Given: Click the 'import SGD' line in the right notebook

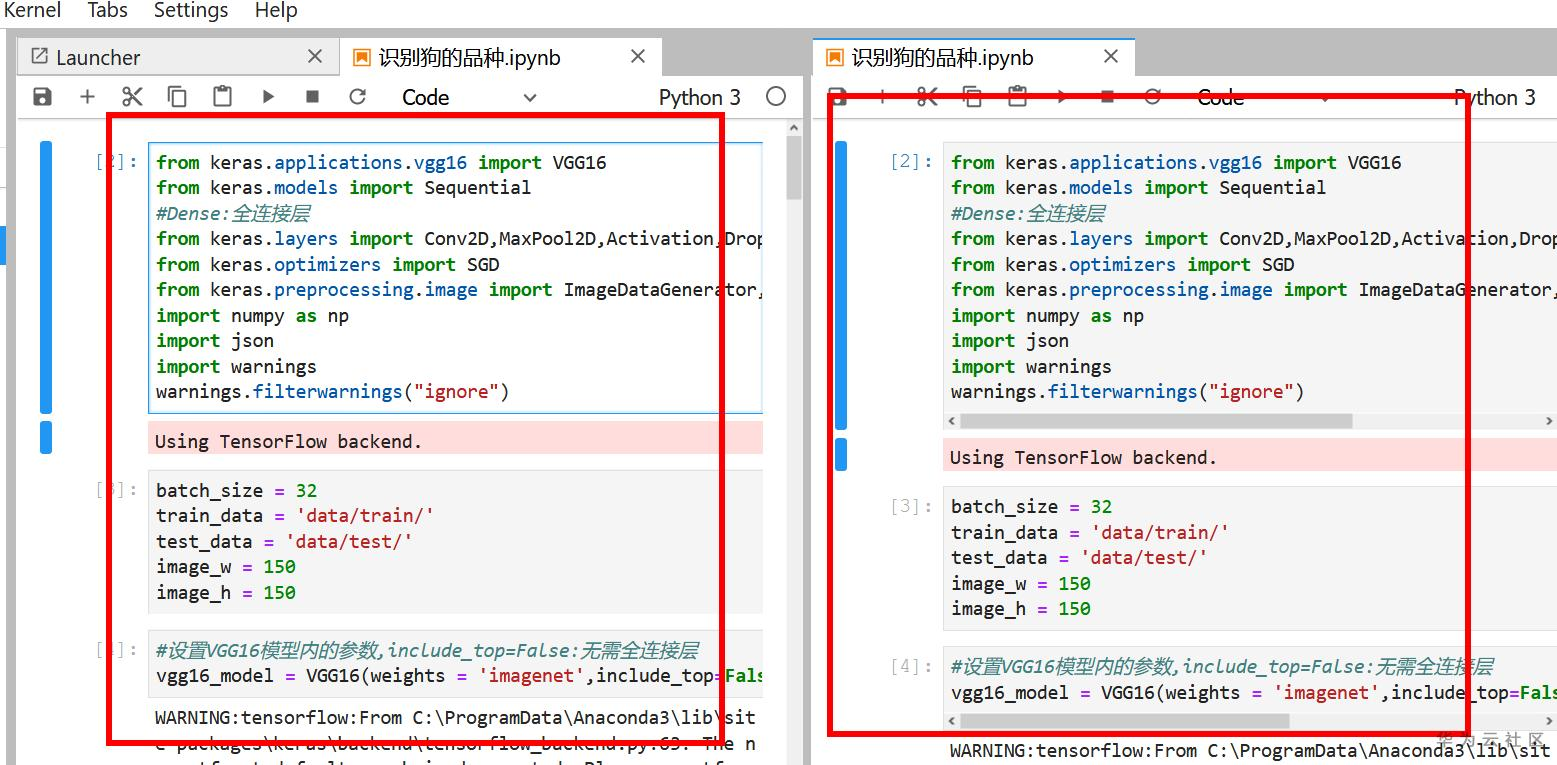Looking at the screenshot, I should (x=1122, y=265).
